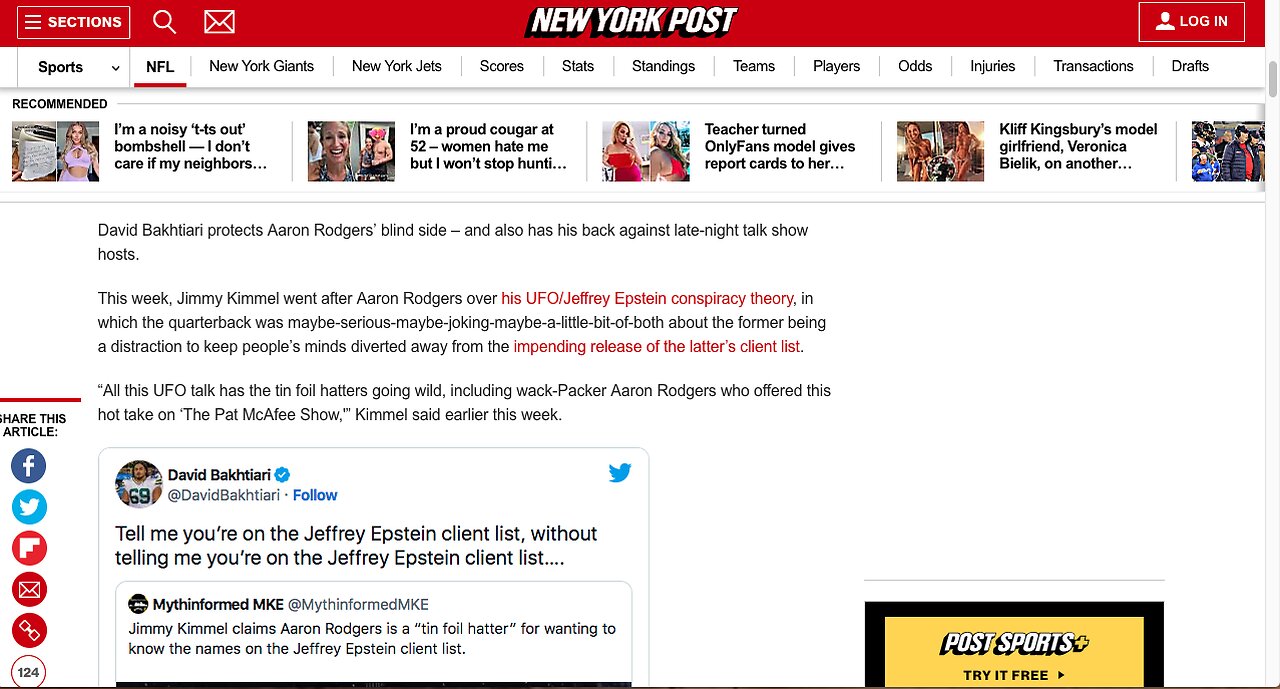
Task: Click the Mythinformed MKE quoted tweet avatar
Action: point(138,604)
